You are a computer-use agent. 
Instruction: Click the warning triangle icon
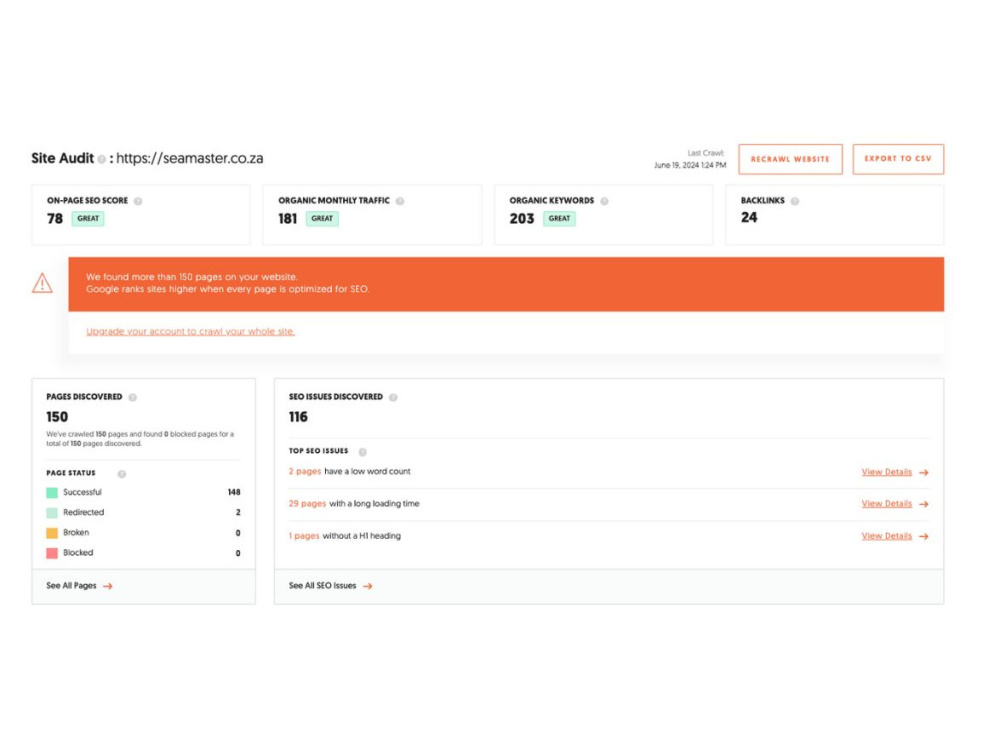[43, 283]
